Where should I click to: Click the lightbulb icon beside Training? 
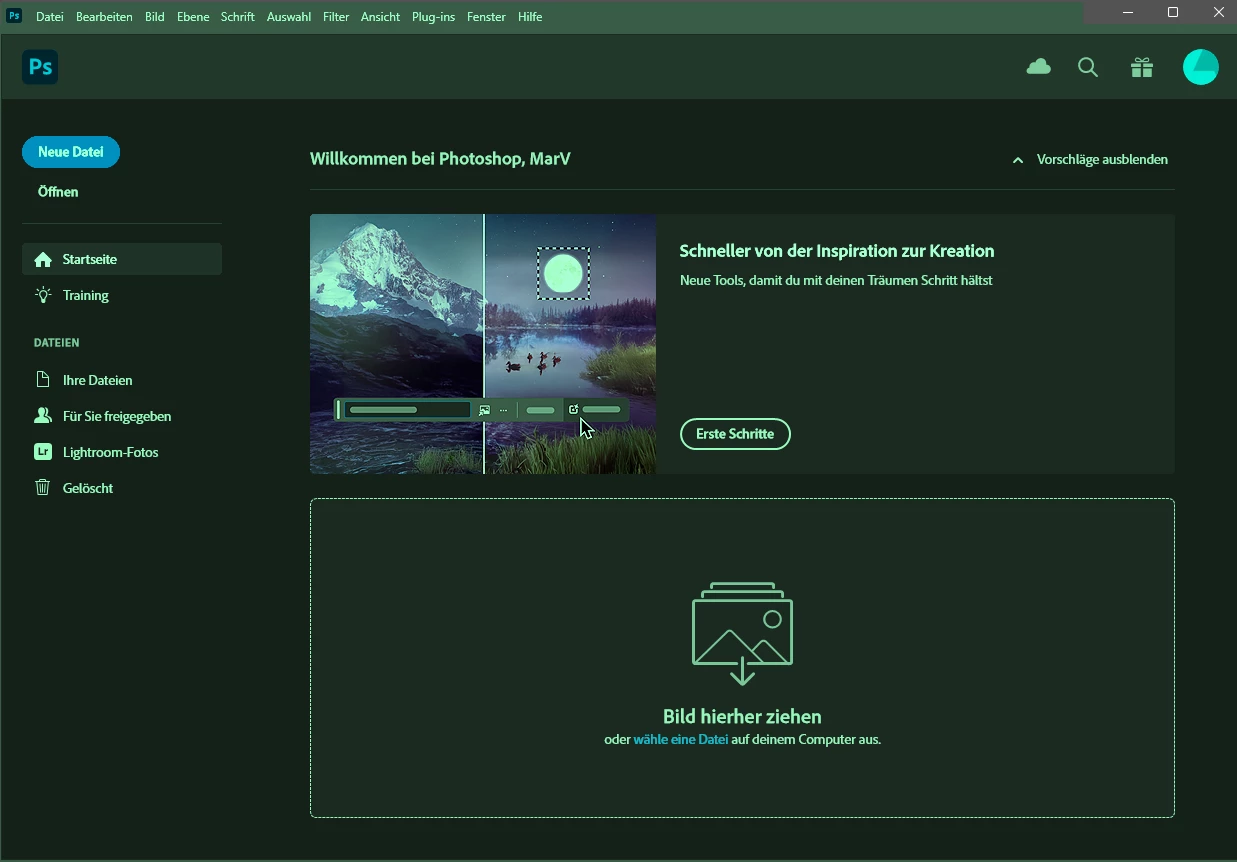point(43,295)
